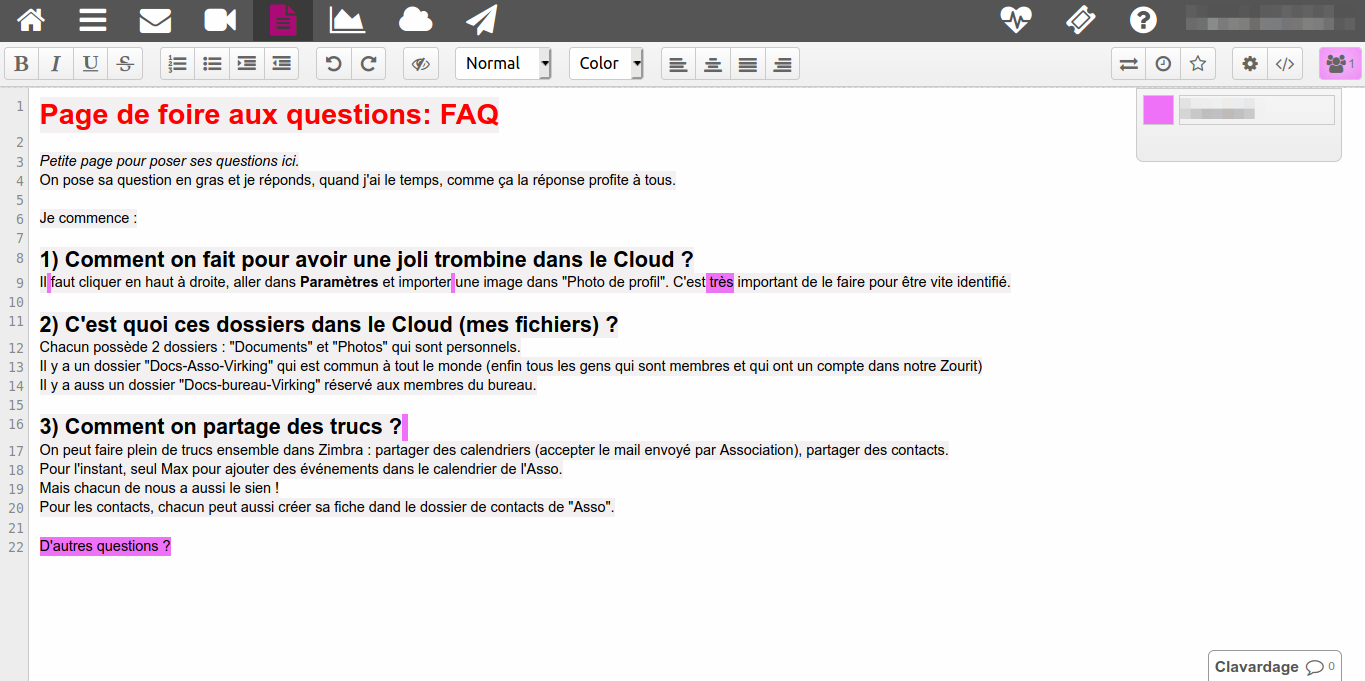Viewport: 1365px width, 681px height.
Task: Open the pad settings gear
Action: [1249, 64]
